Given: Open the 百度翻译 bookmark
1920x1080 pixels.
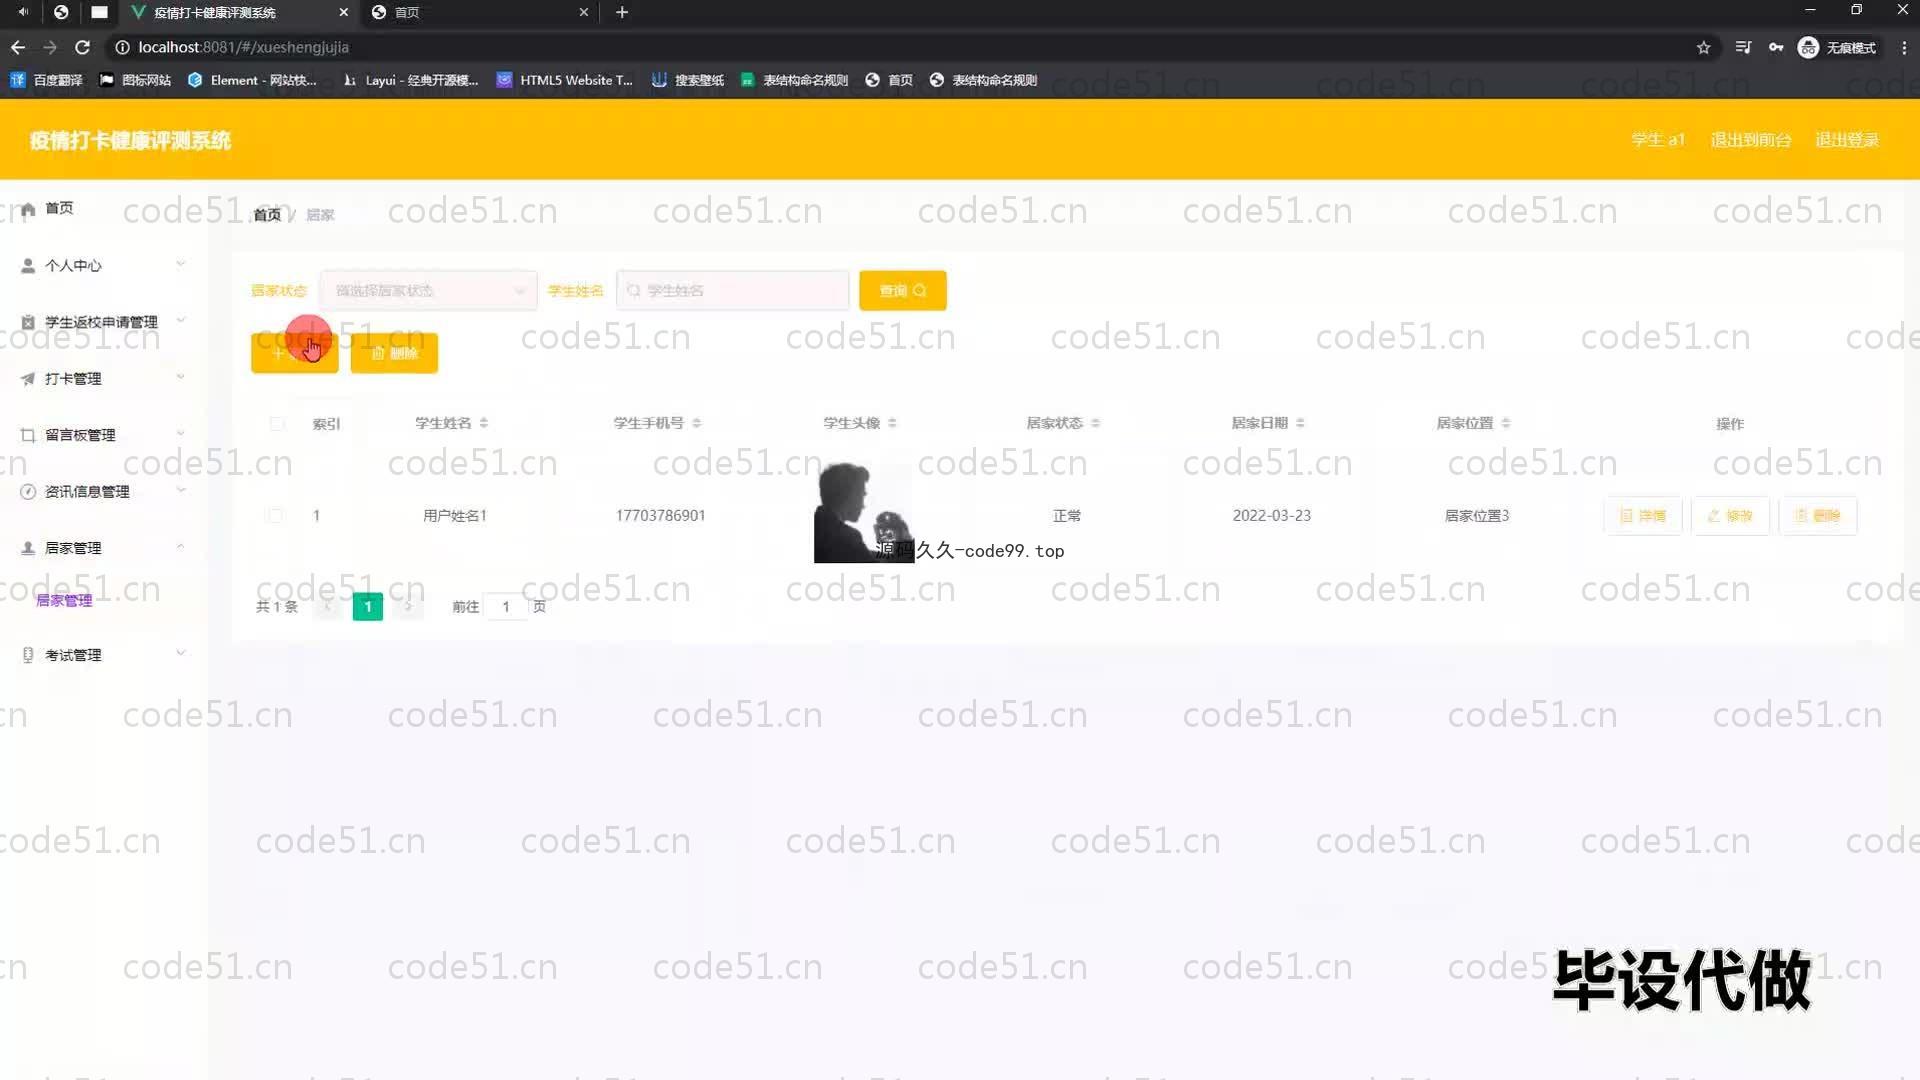Looking at the screenshot, I should point(47,80).
